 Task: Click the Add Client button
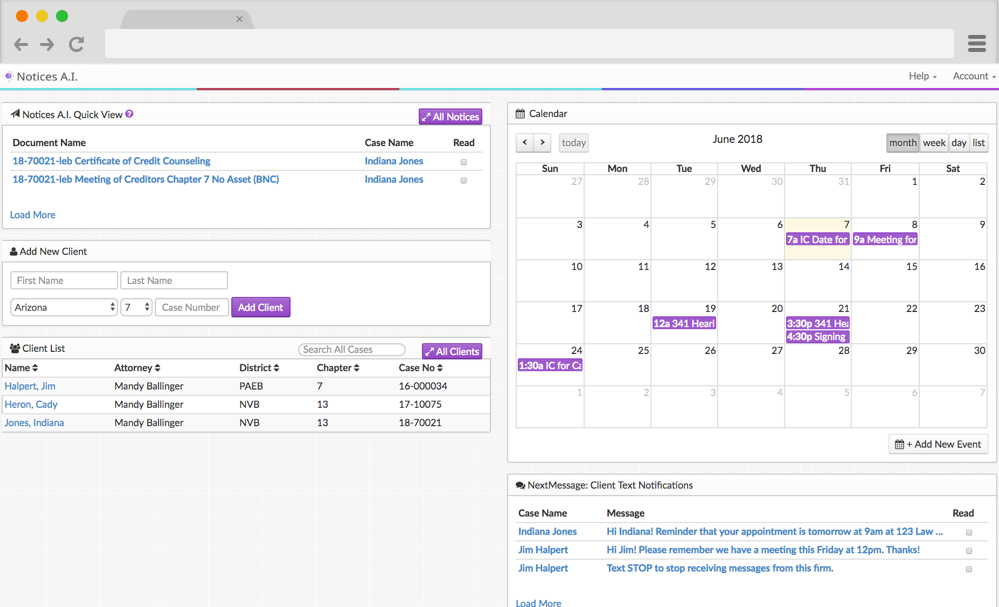pyautogui.click(x=261, y=307)
